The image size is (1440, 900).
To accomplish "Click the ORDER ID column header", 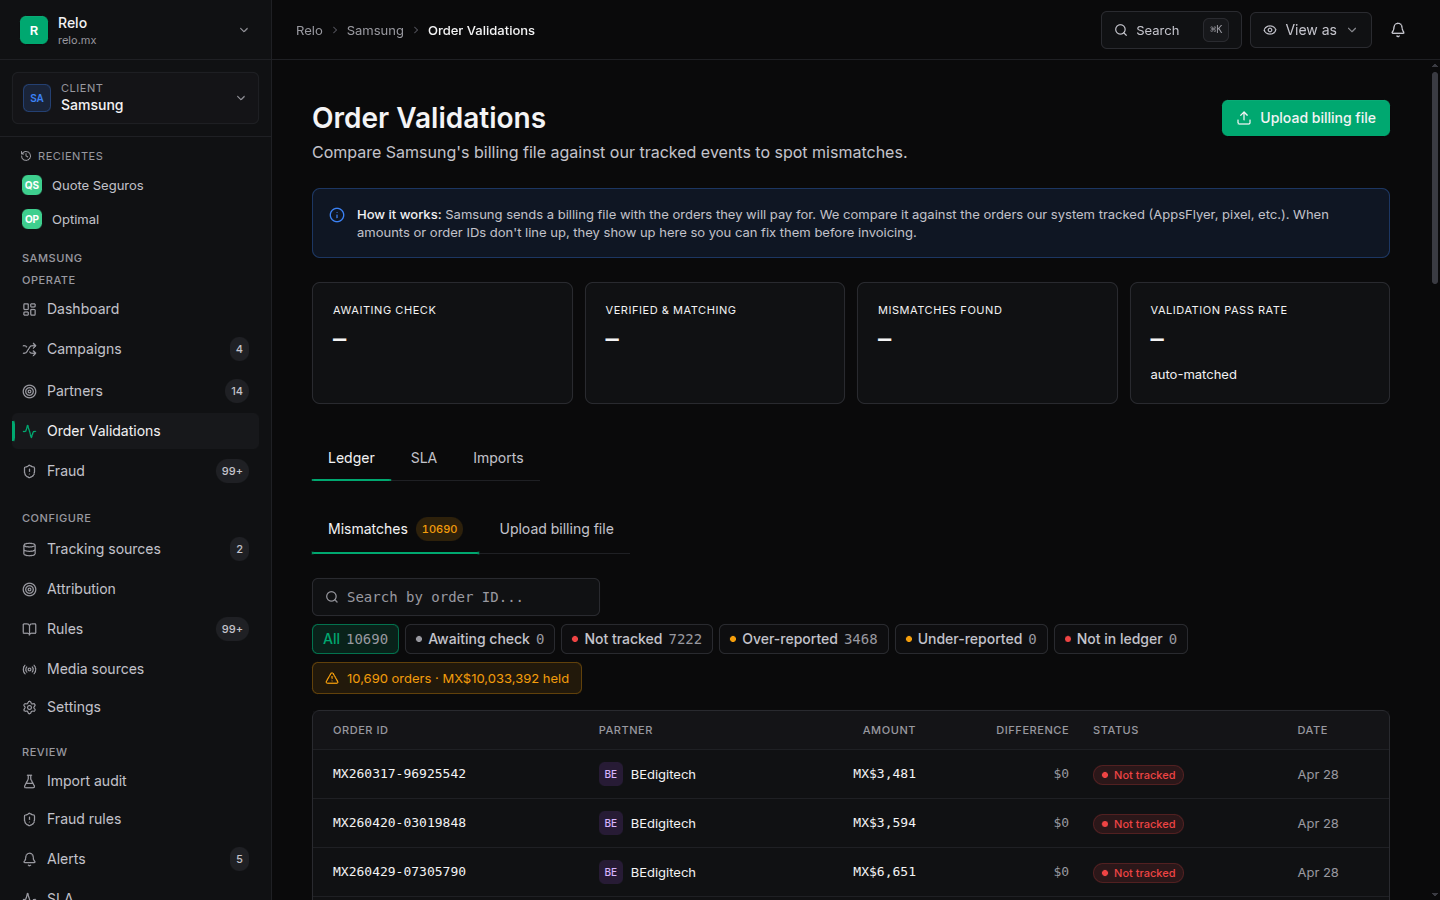I will coord(360,730).
